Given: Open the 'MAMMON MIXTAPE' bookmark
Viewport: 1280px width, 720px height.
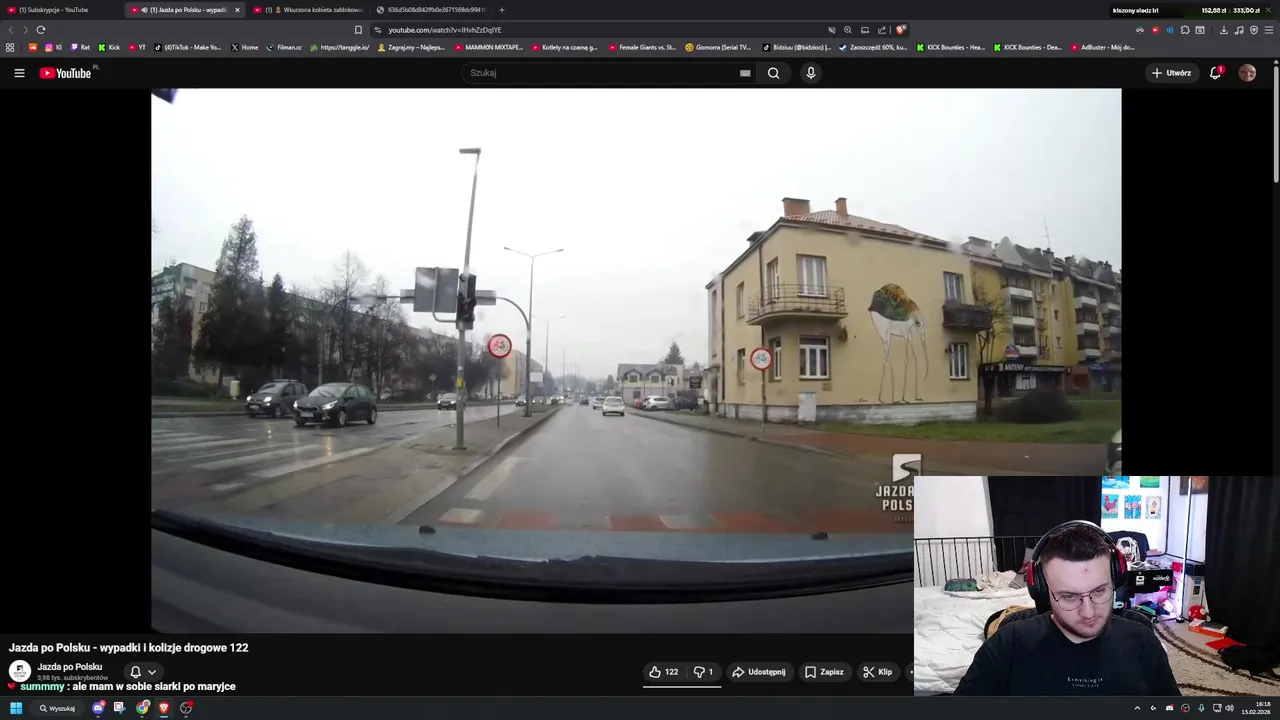Looking at the screenshot, I should click(x=488, y=47).
